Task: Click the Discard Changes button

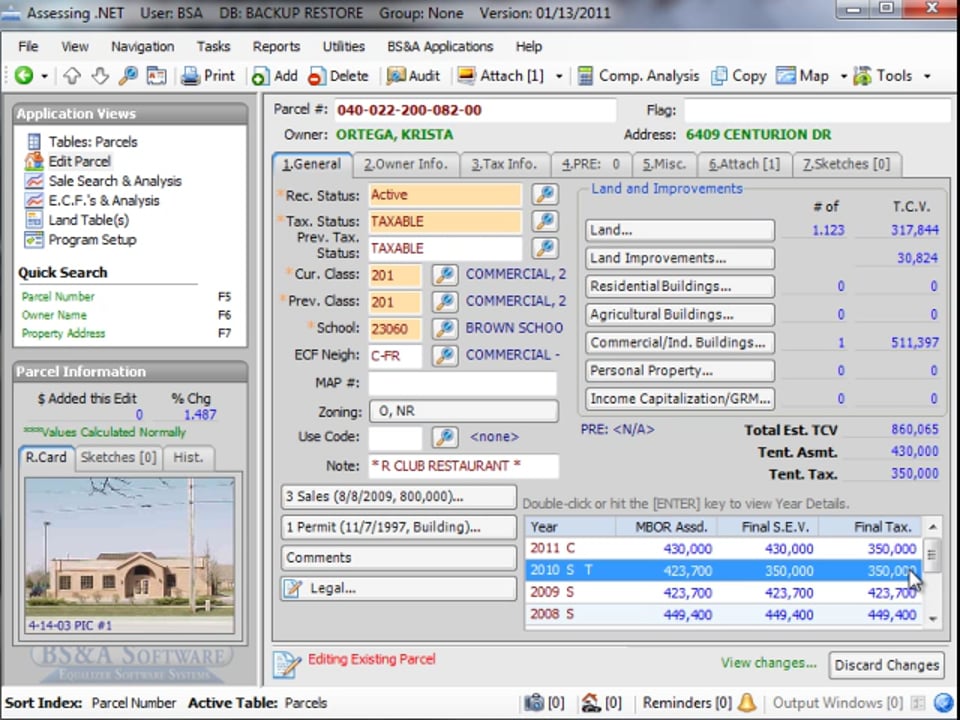Action: pos(886,664)
